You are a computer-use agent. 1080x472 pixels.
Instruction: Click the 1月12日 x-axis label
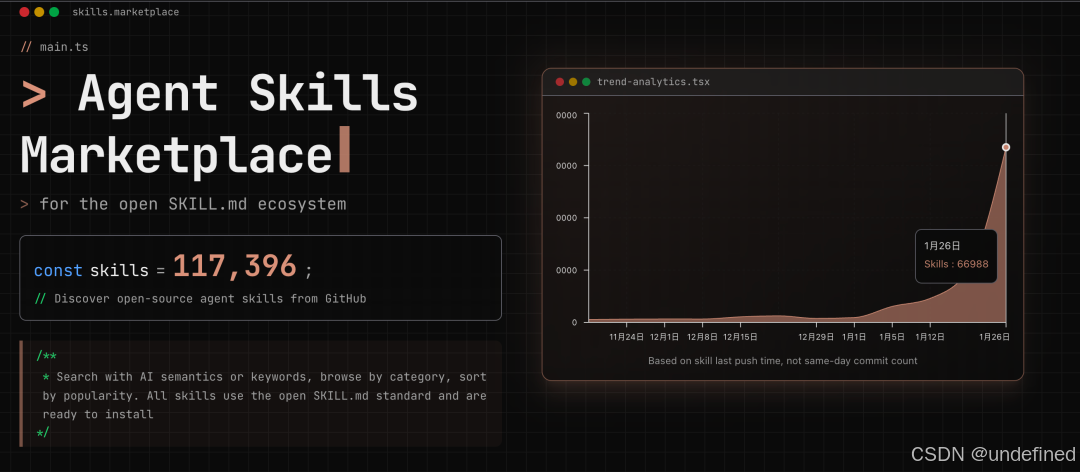tap(930, 337)
